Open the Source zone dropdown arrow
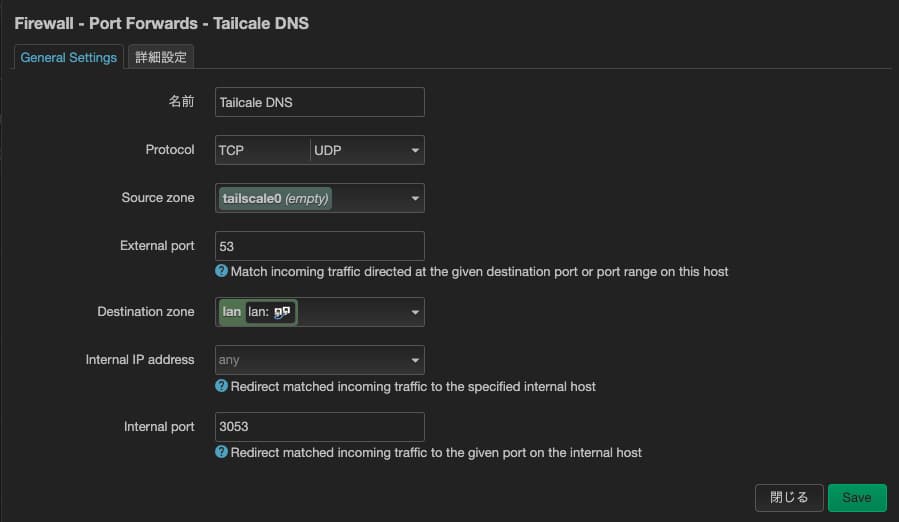The width and height of the screenshot is (899, 522). [x=414, y=199]
